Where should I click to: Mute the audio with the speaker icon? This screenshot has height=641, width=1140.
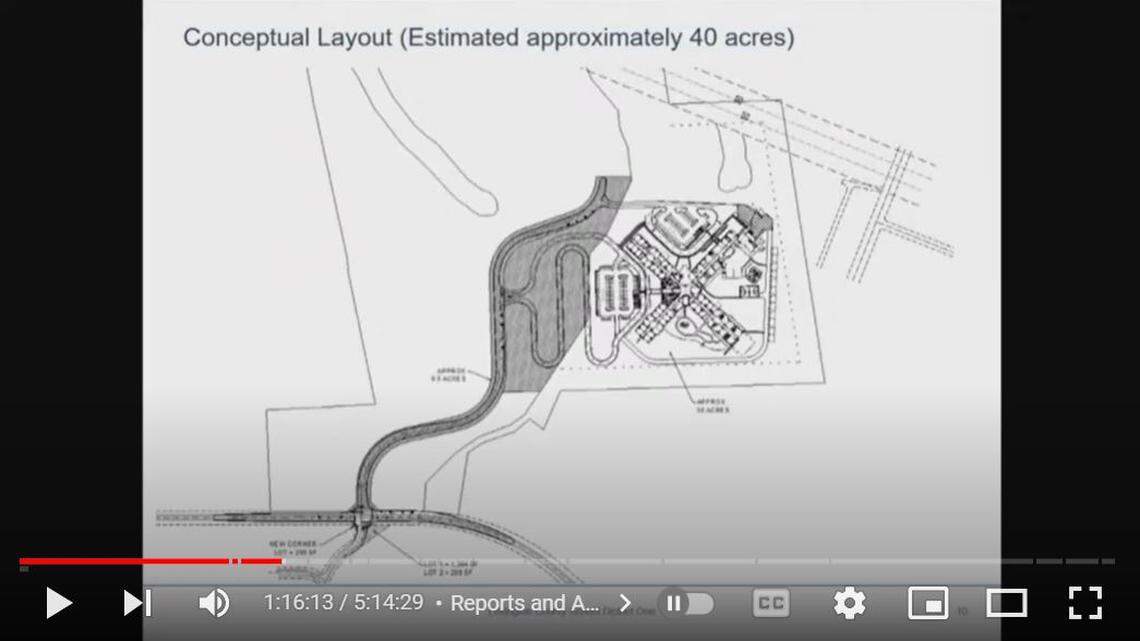click(x=213, y=603)
